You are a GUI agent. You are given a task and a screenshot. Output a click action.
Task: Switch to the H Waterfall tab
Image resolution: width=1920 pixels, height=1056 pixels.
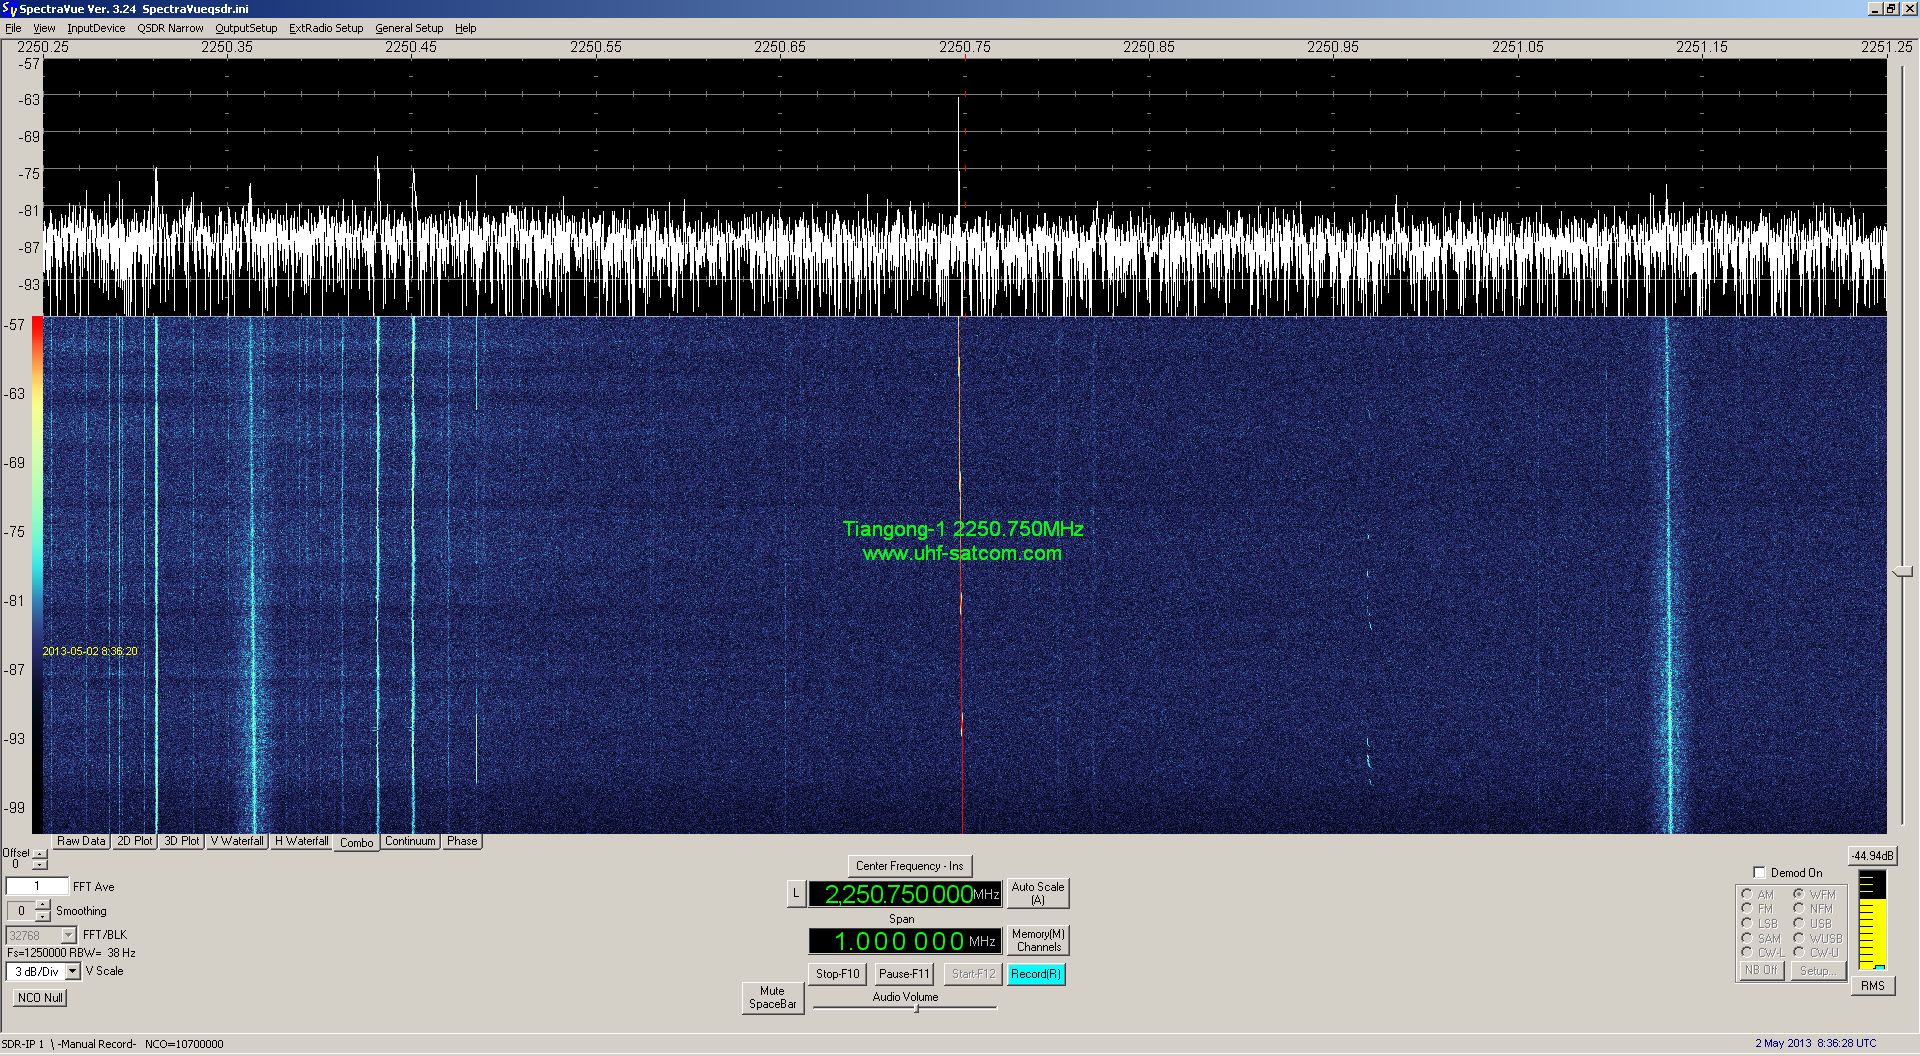click(301, 841)
